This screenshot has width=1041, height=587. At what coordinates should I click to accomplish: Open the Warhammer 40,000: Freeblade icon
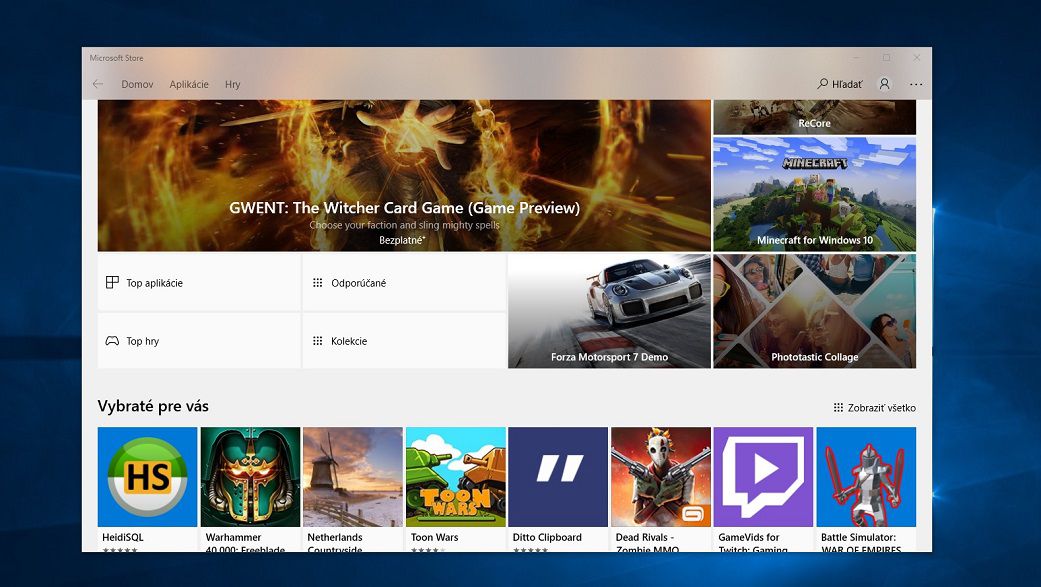point(250,477)
